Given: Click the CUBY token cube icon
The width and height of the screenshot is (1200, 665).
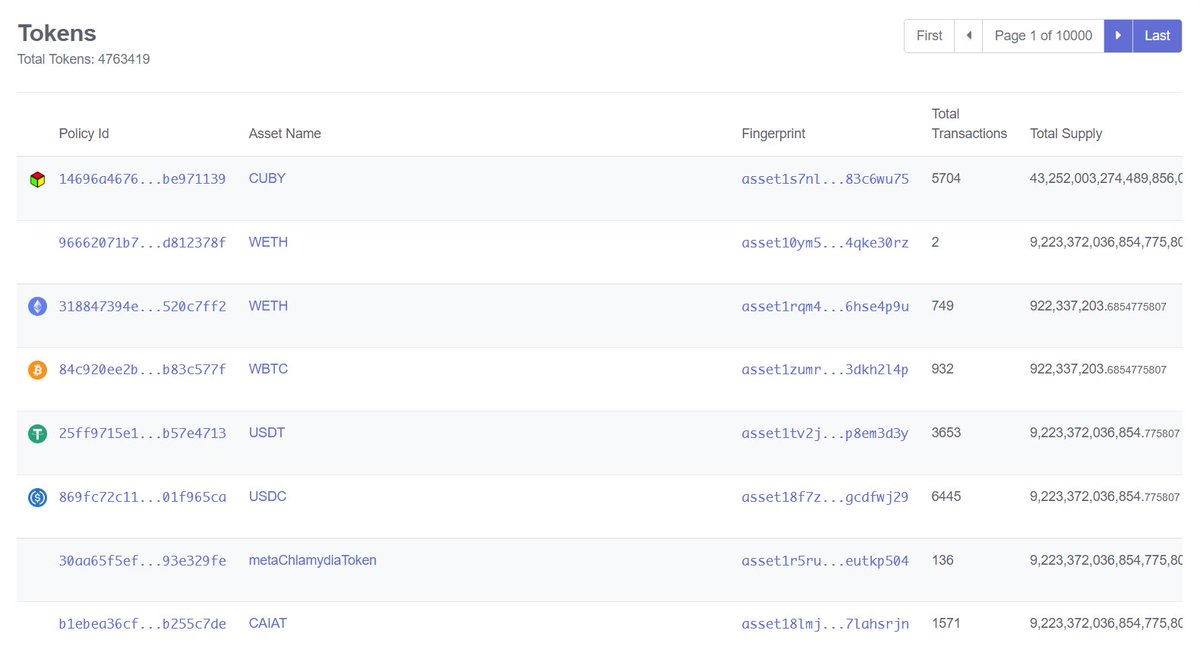Looking at the screenshot, I should tap(37, 180).
